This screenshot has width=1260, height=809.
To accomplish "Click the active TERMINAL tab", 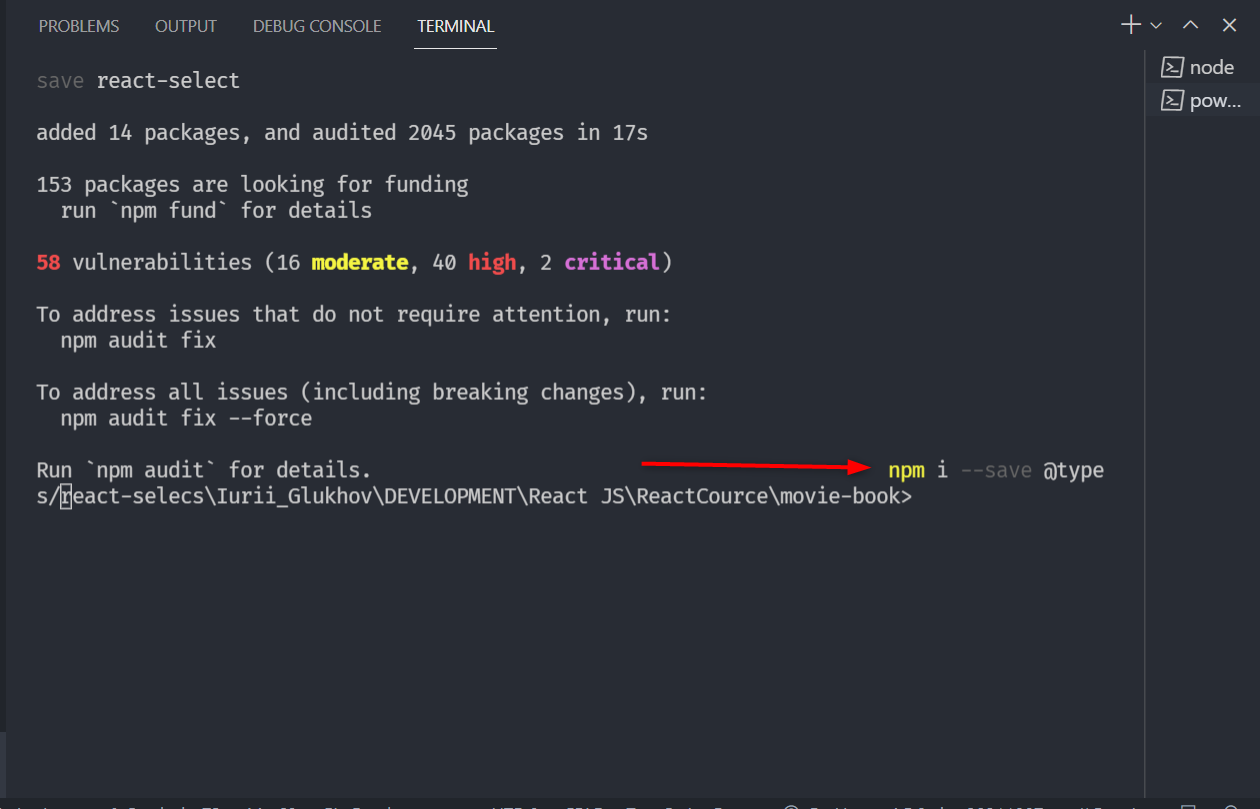I will [x=455, y=25].
